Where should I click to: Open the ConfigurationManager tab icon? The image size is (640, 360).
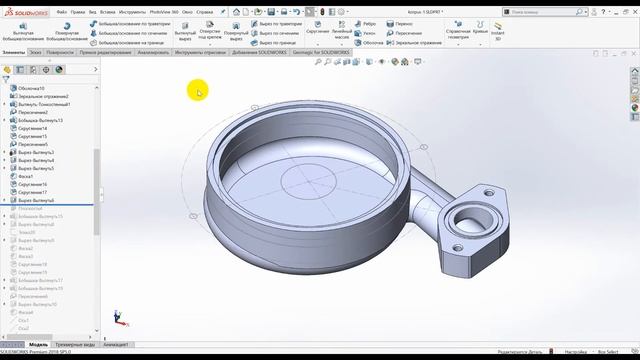pyautogui.click(x=33, y=70)
